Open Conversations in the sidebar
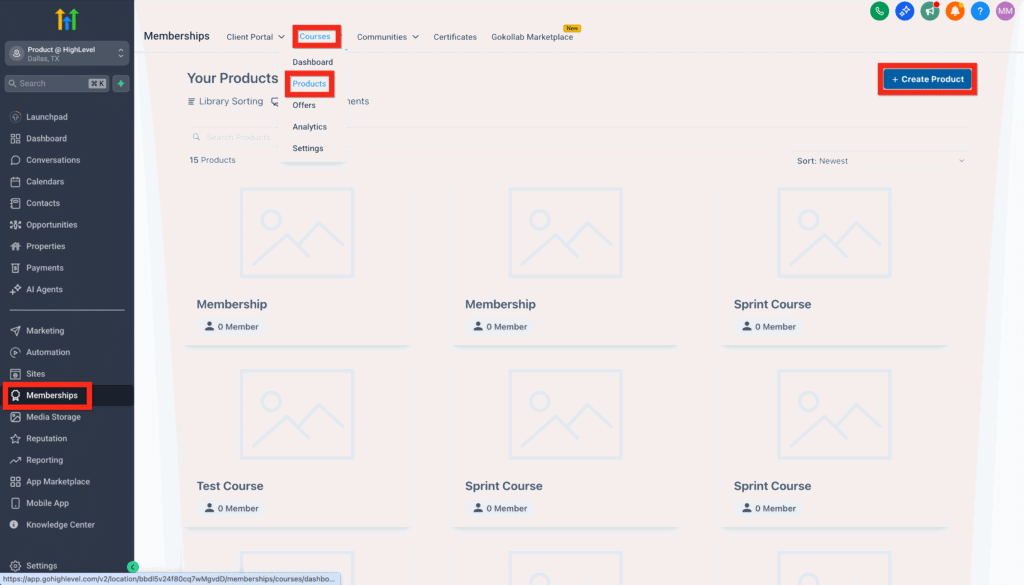 [x=52, y=160]
